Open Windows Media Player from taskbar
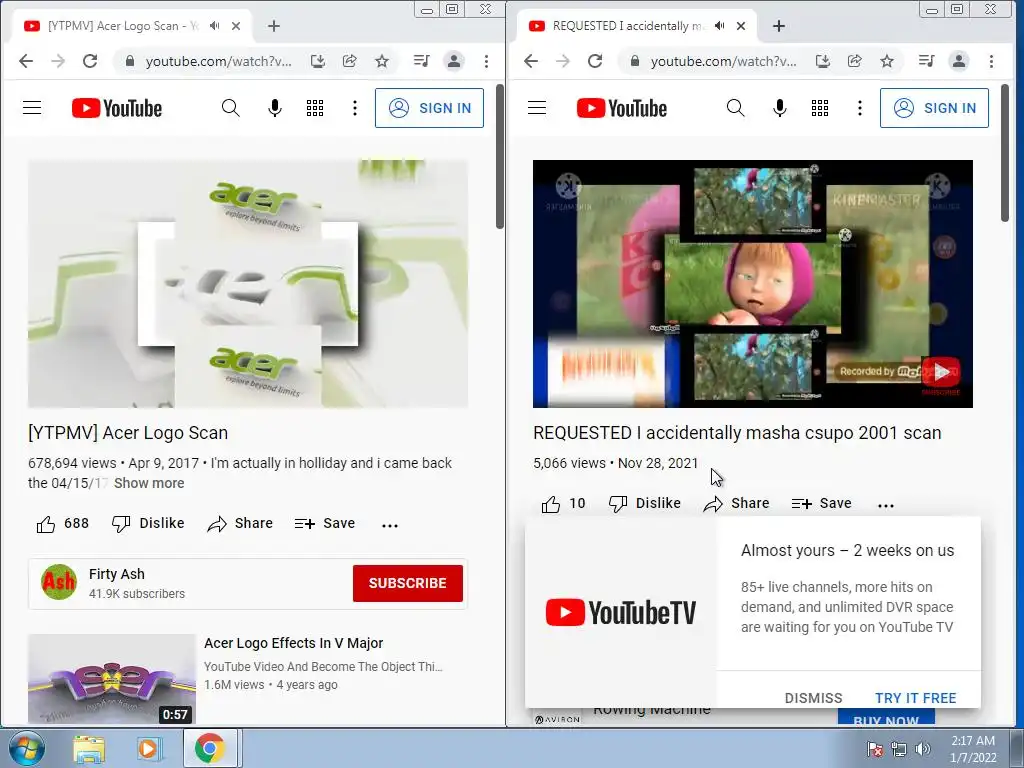Screen dimensions: 1024x768 click(x=148, y=749)
